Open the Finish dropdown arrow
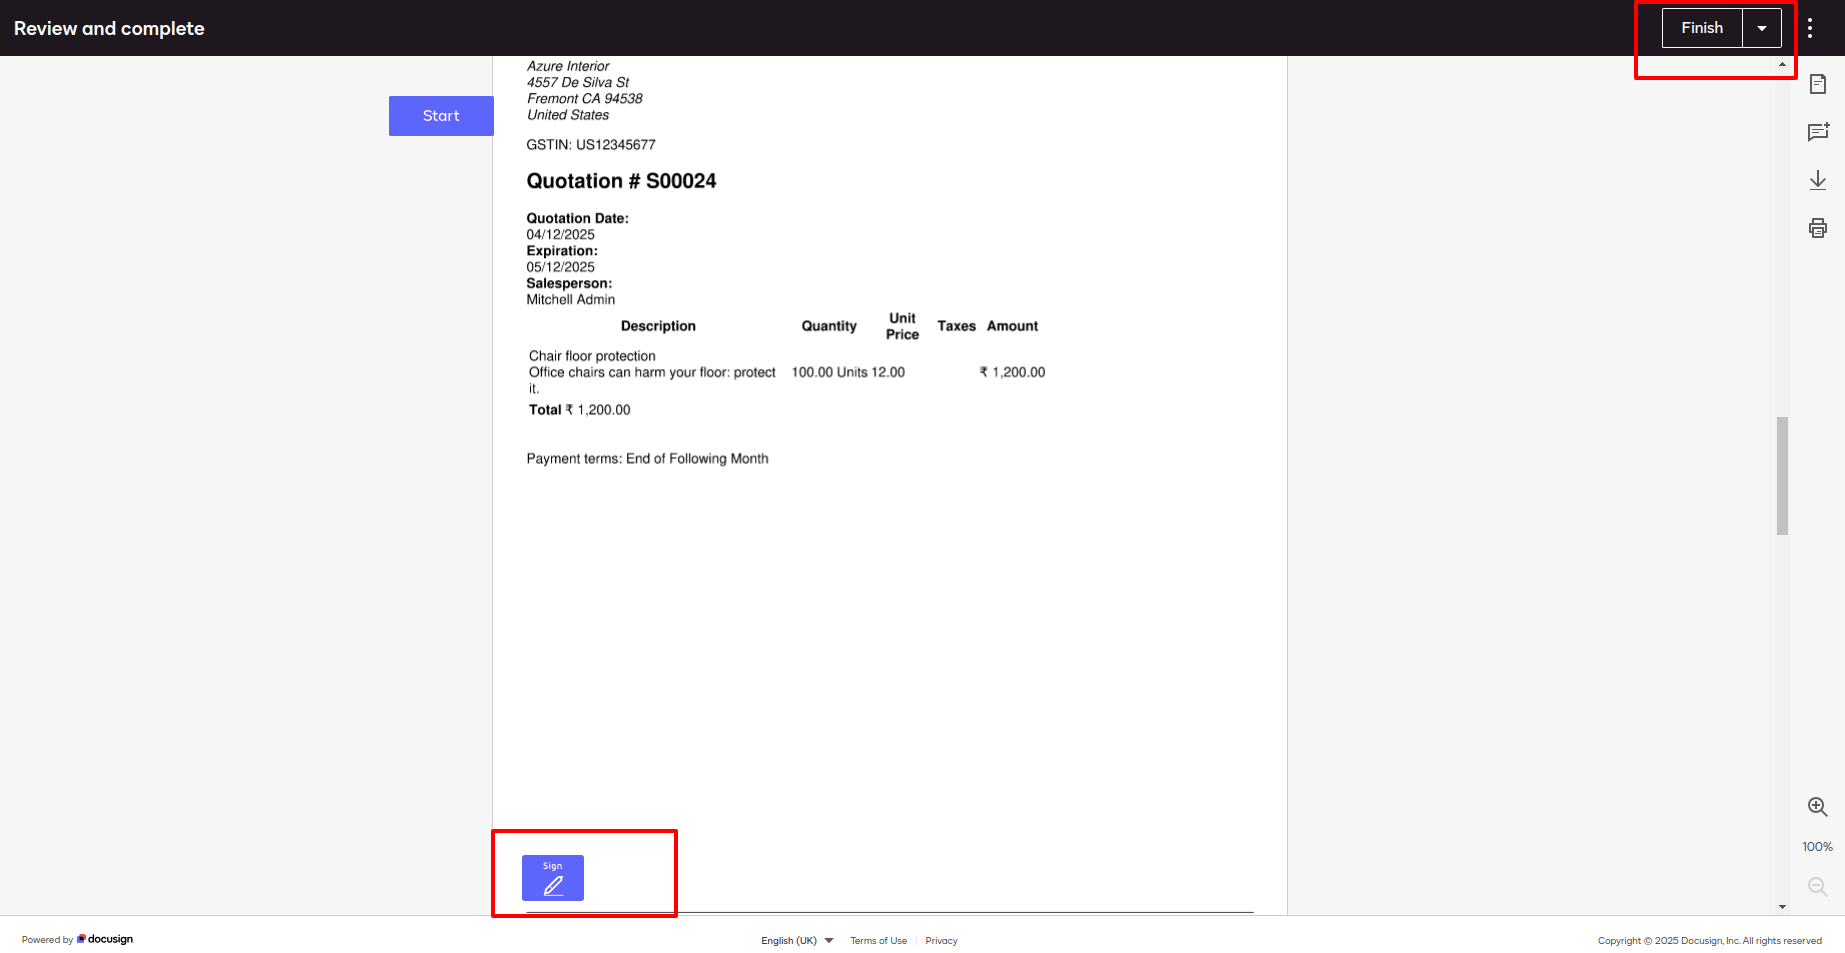Screen dimensions: 1845x953 click(1762, 28)
